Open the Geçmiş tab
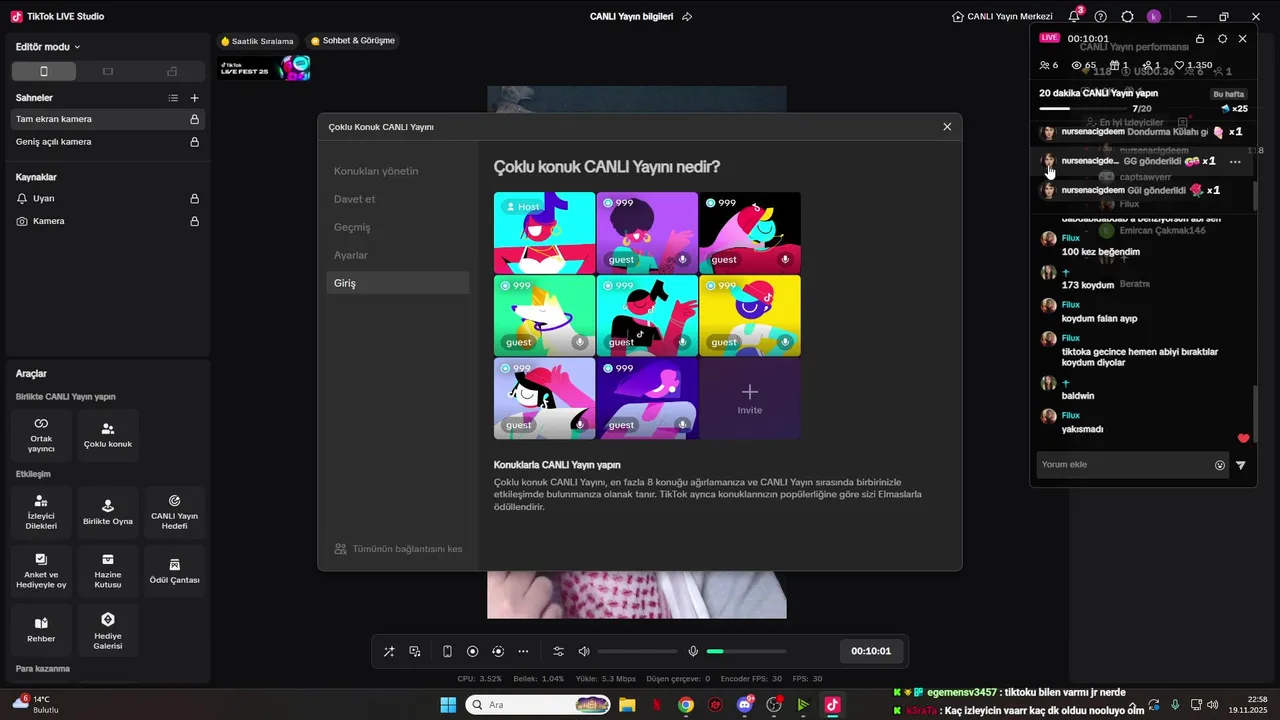 (397, 227)
